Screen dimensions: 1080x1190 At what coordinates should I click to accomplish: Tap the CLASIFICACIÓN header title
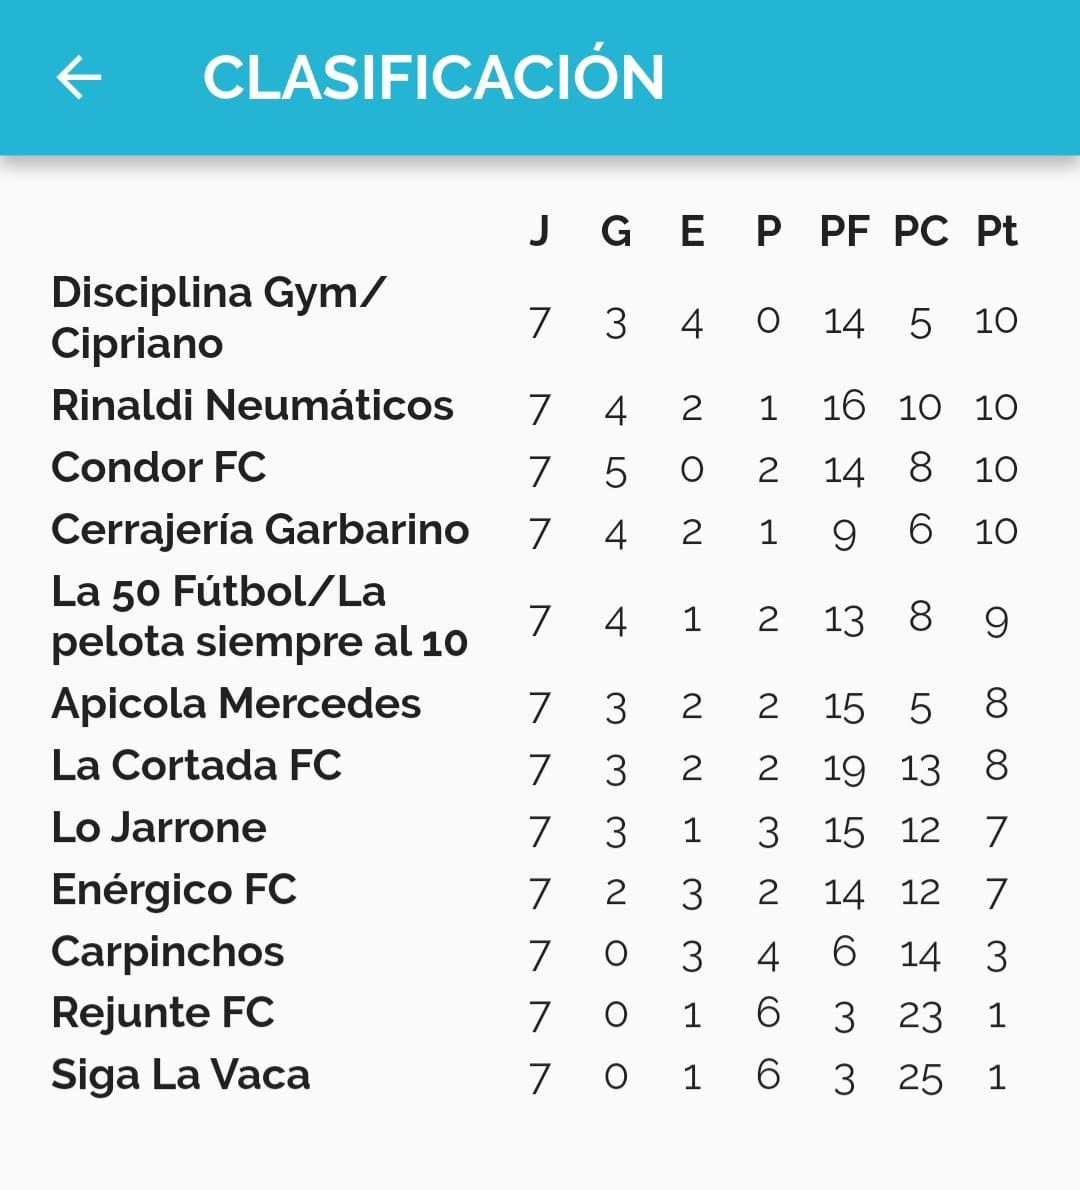[433, 77]
